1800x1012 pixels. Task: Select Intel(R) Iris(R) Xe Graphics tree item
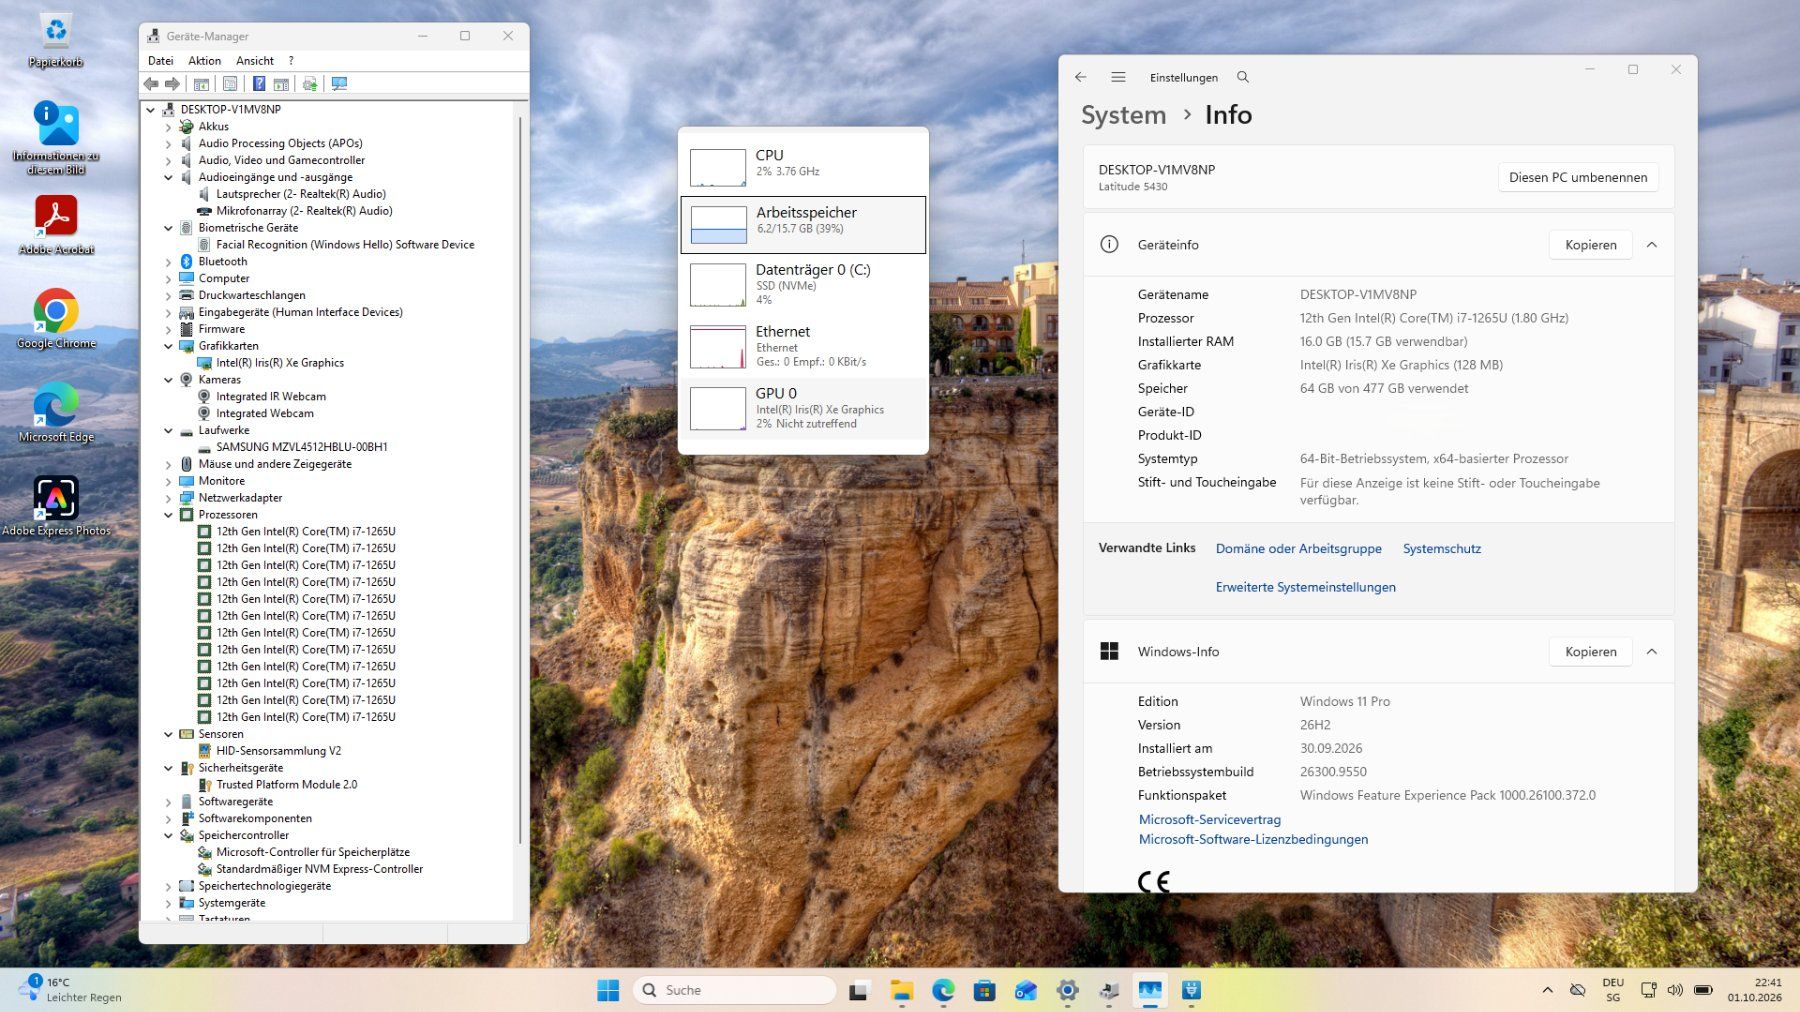(280, 363)
